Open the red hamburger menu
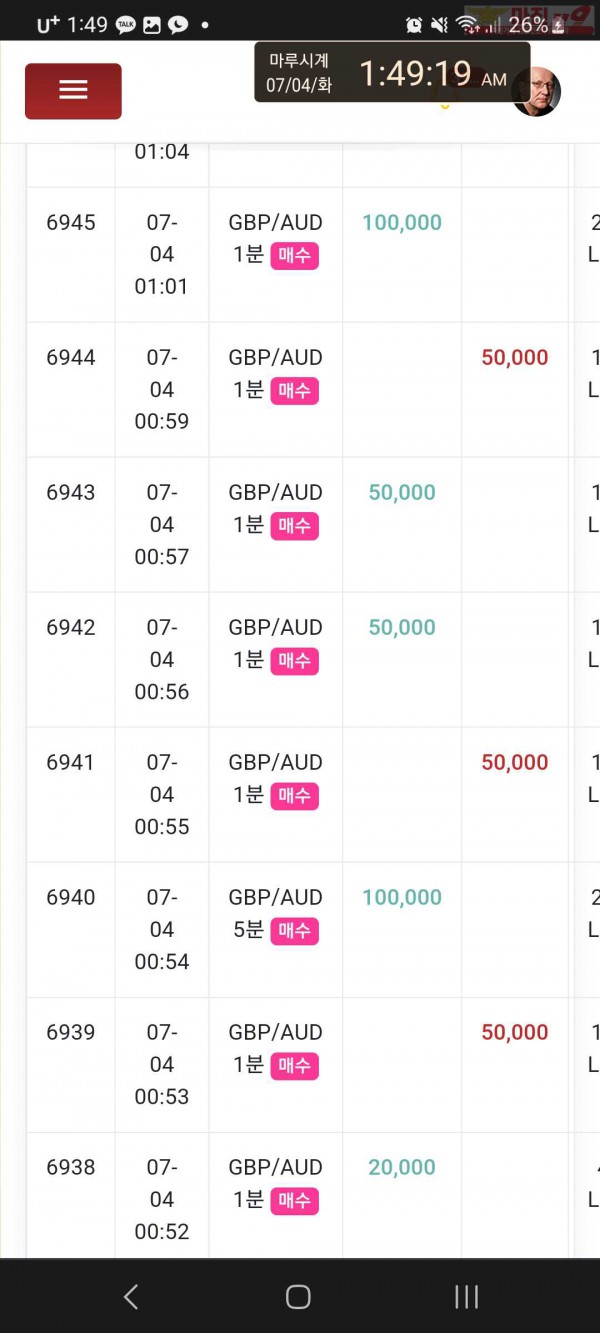The image size is (600, 1333). click(73, 91)
